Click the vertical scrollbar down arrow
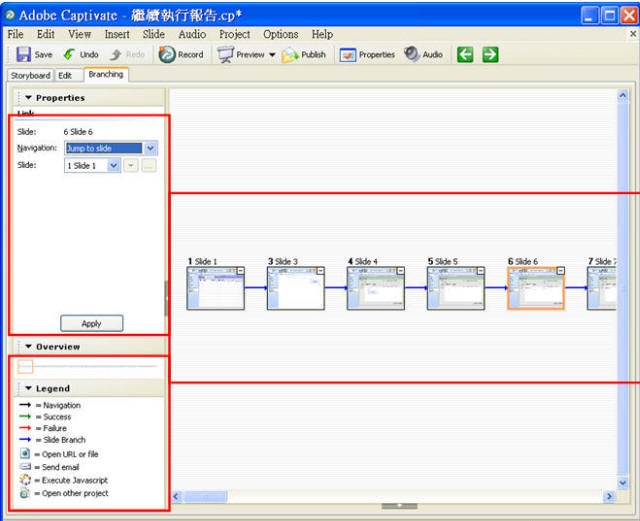This screenshot has height=521, width=640. point(623,483)
